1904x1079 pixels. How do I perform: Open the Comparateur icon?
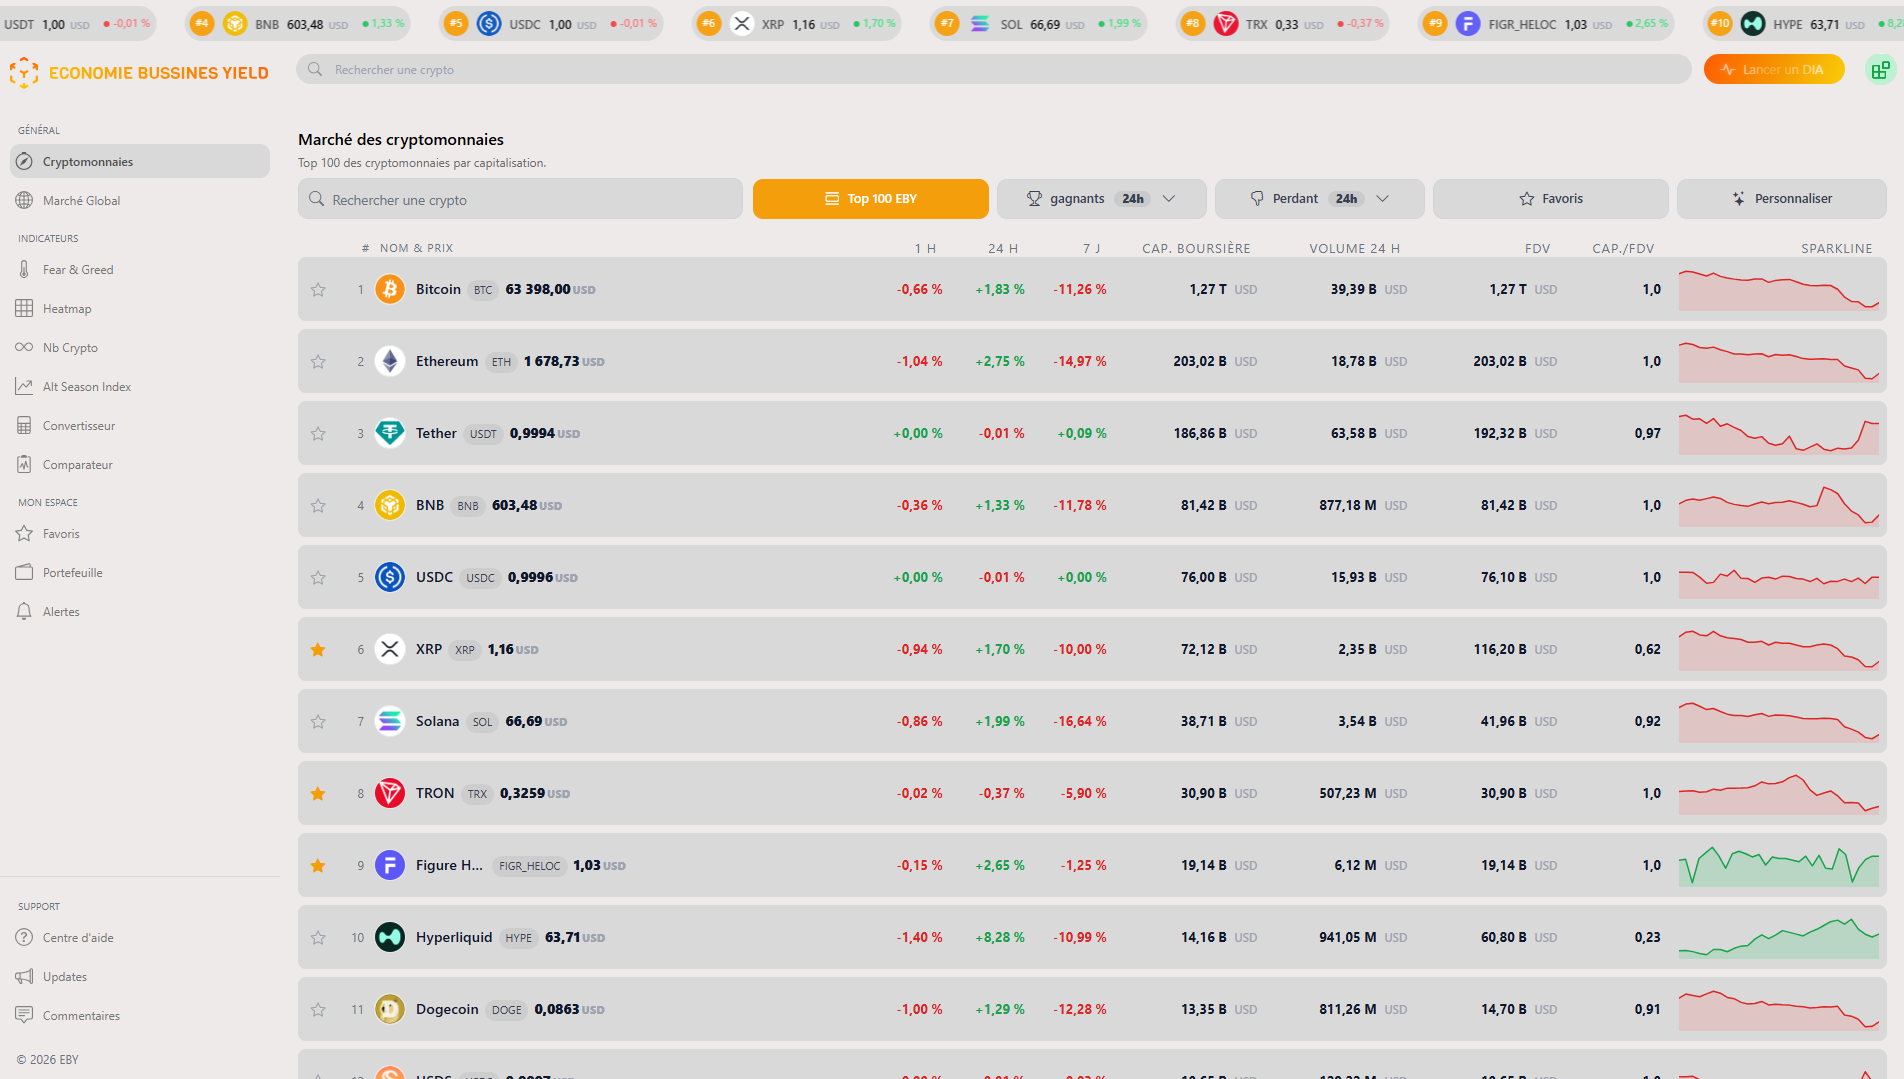point(24,464)
